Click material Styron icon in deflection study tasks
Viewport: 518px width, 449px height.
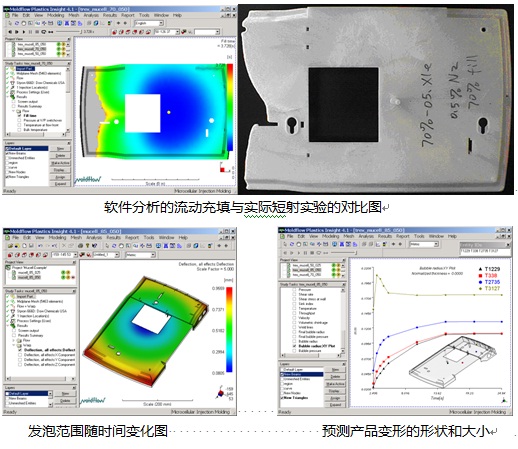13,311
